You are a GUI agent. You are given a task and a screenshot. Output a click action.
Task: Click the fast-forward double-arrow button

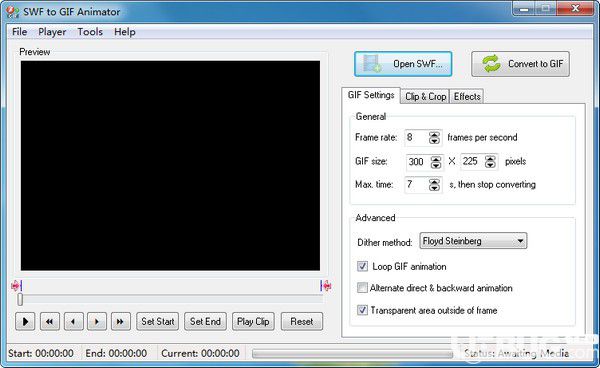coord(121,321)
